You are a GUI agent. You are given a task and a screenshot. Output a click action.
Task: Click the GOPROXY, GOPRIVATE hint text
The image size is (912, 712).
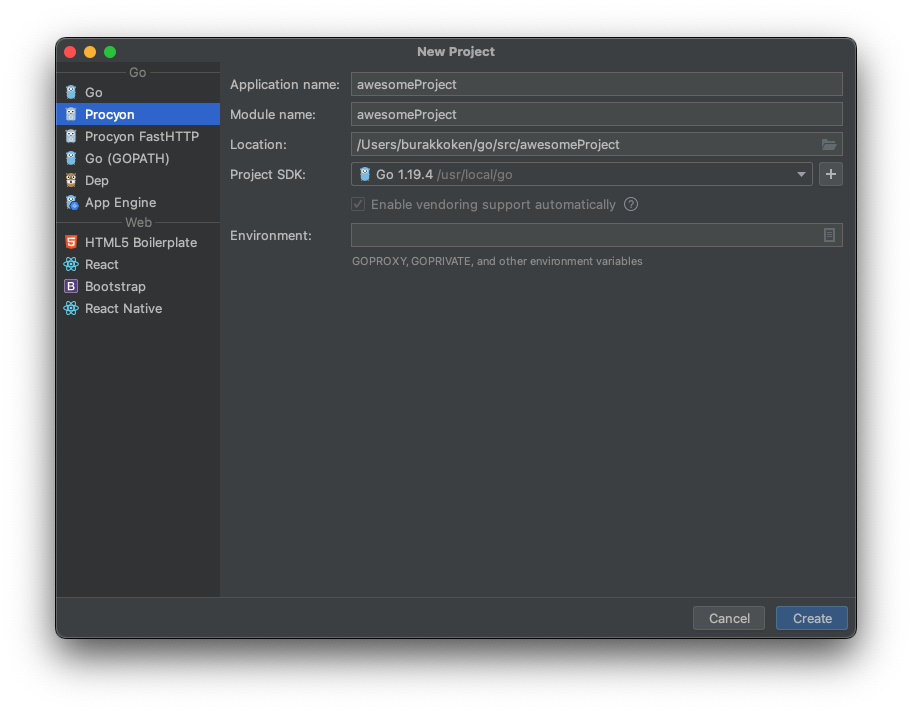pos(497,261)
